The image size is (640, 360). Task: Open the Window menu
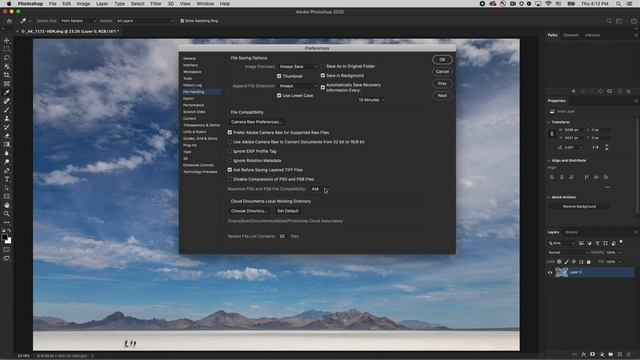point(205,4)
